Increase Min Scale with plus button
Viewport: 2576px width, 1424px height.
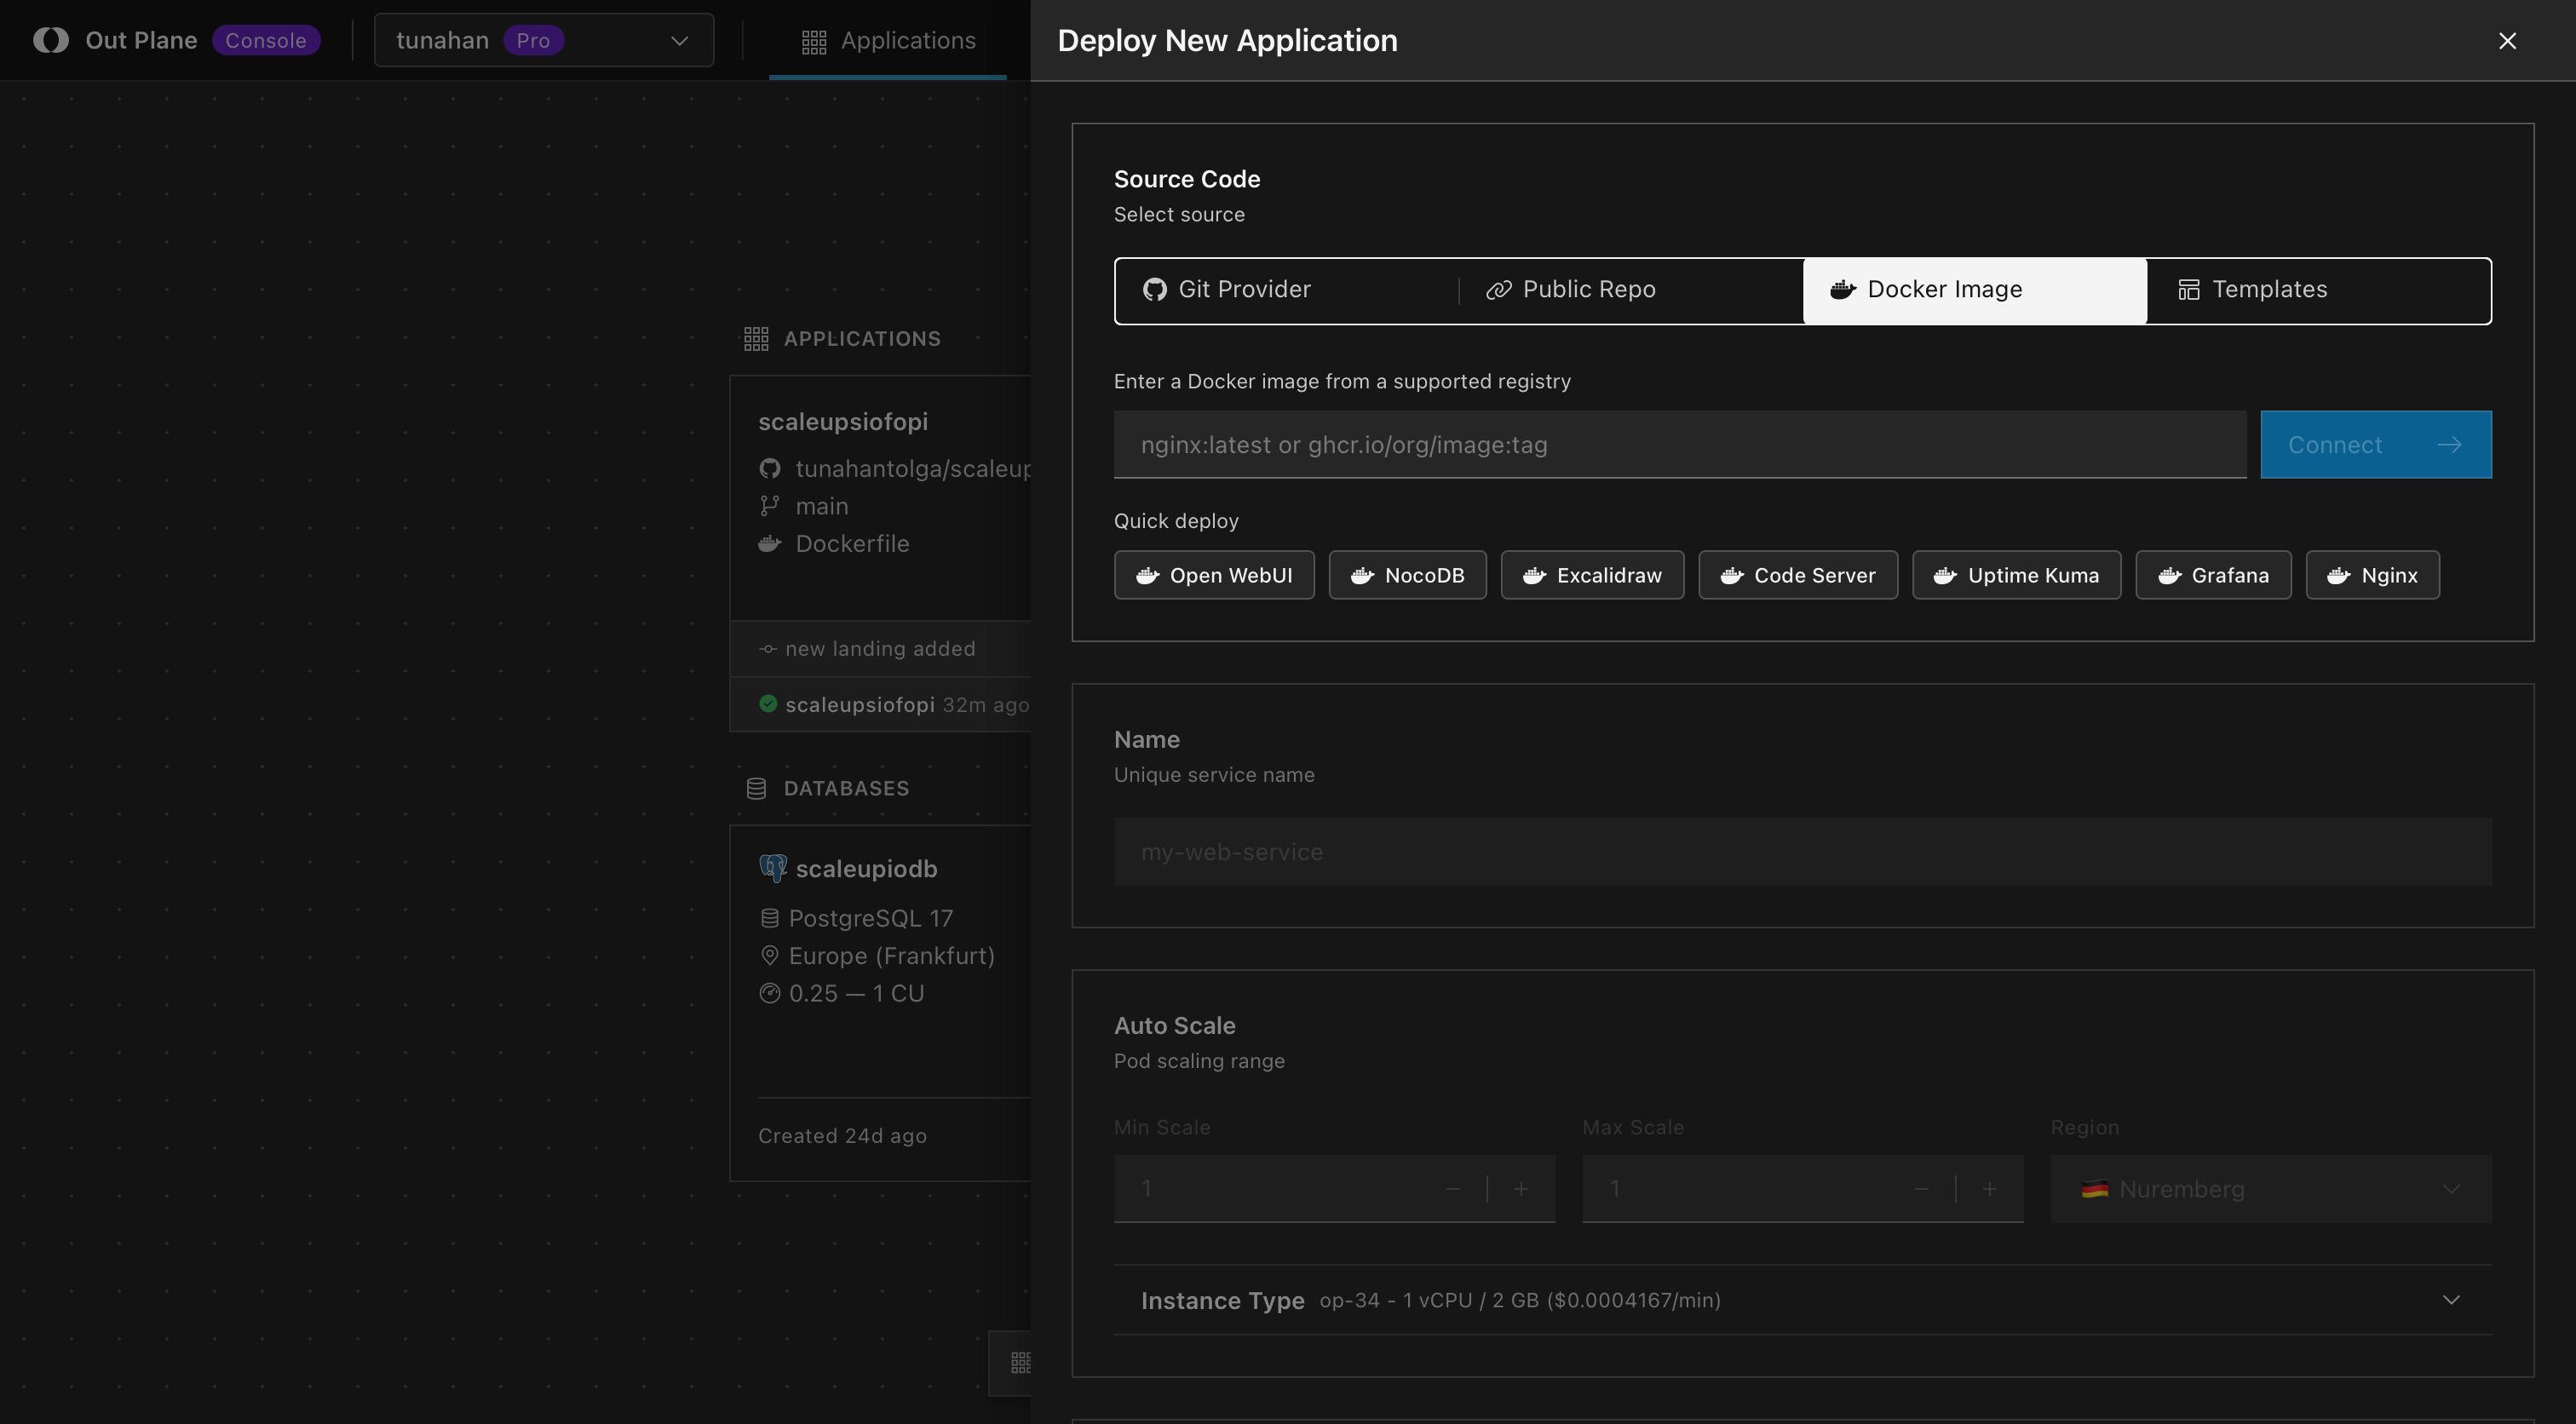(x=1521, y=1189)
